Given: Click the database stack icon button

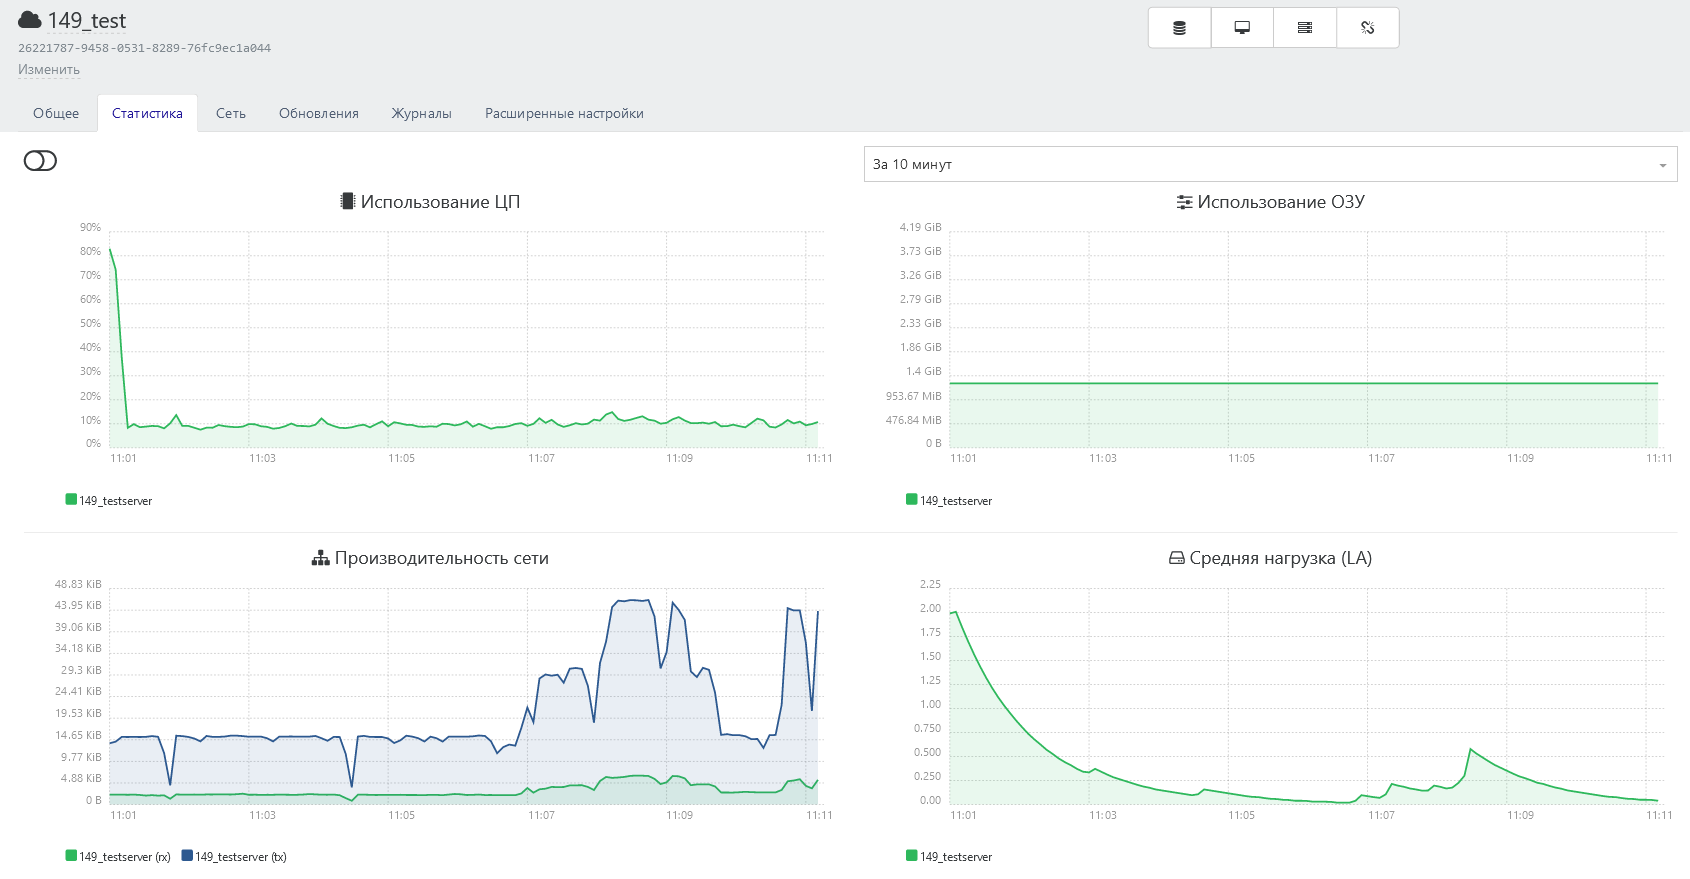Looking at the screenshot, I should click(1180, 28).
